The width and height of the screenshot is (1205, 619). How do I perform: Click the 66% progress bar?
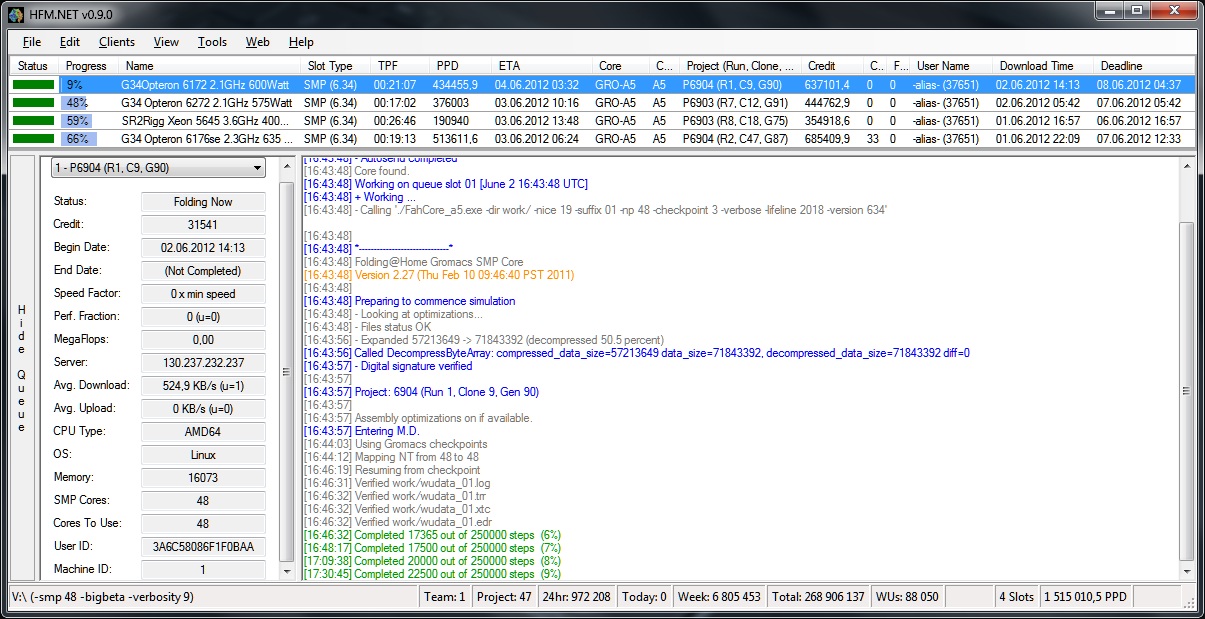(x=88, y=139)
